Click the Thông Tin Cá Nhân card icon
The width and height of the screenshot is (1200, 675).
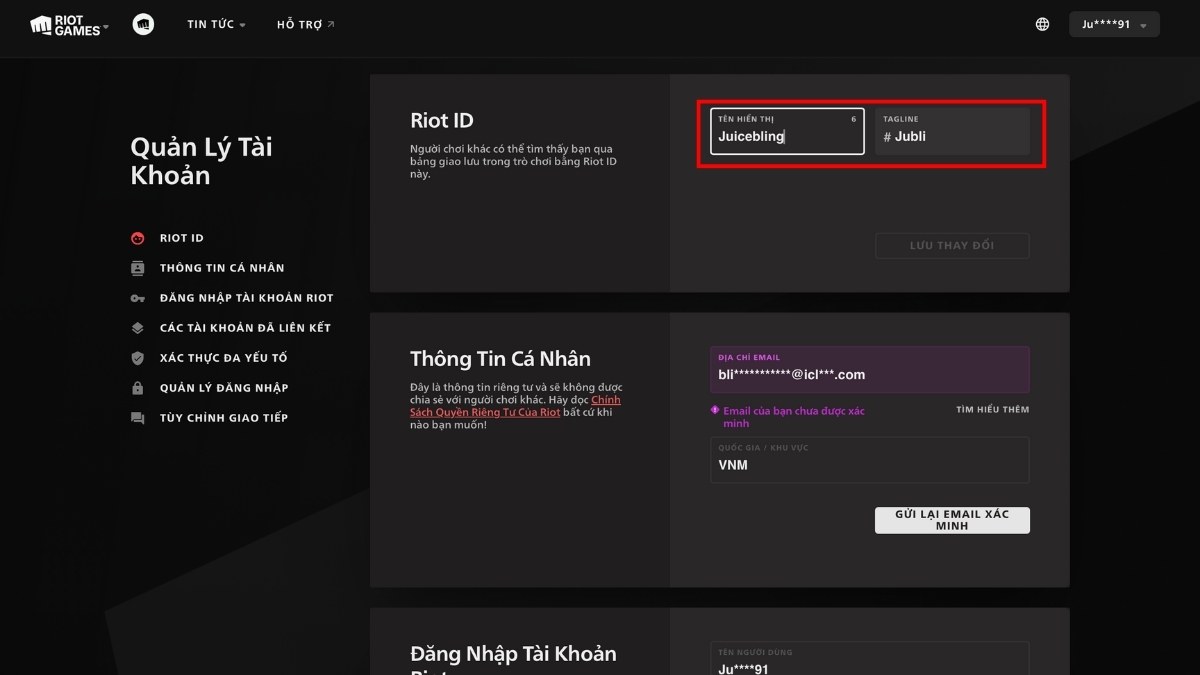coord(138,268)
